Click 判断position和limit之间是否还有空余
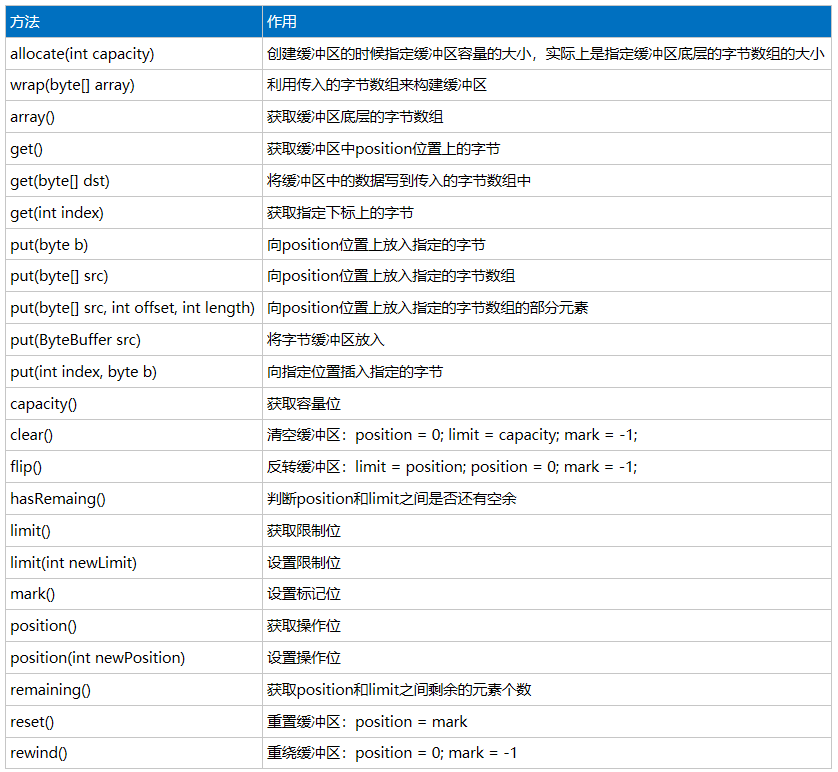838x772 pixels. pyautogui.click(x=392, y=499)
